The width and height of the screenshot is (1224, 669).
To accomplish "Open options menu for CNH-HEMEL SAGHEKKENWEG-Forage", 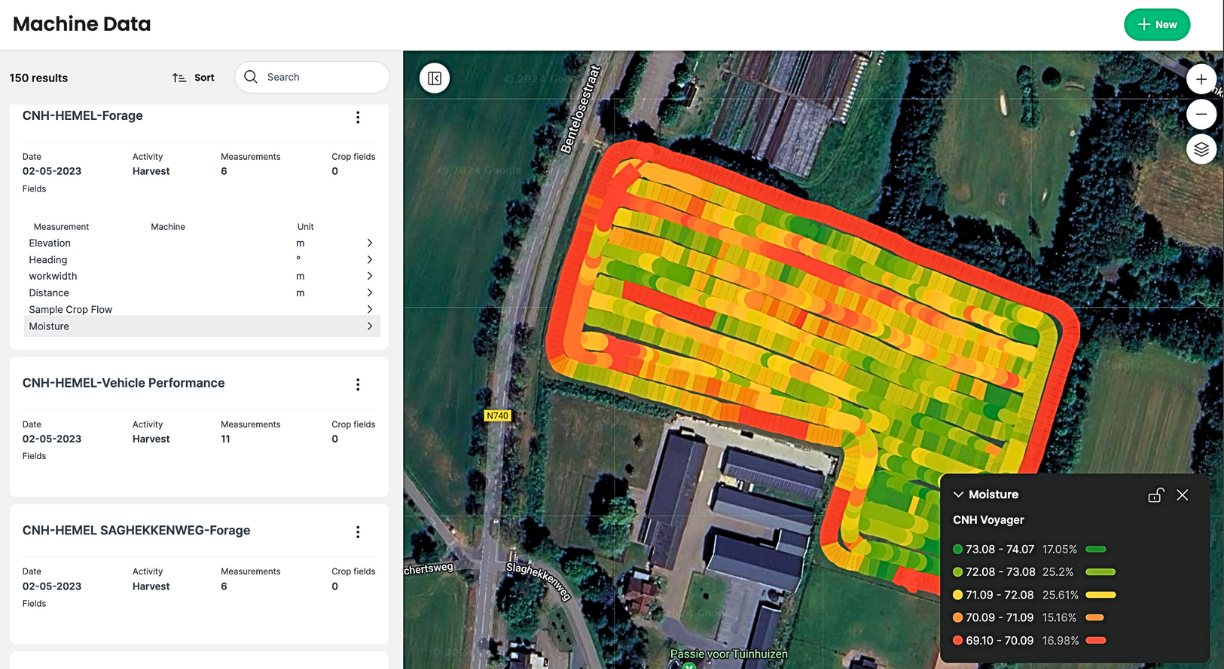I will (358, 531).
